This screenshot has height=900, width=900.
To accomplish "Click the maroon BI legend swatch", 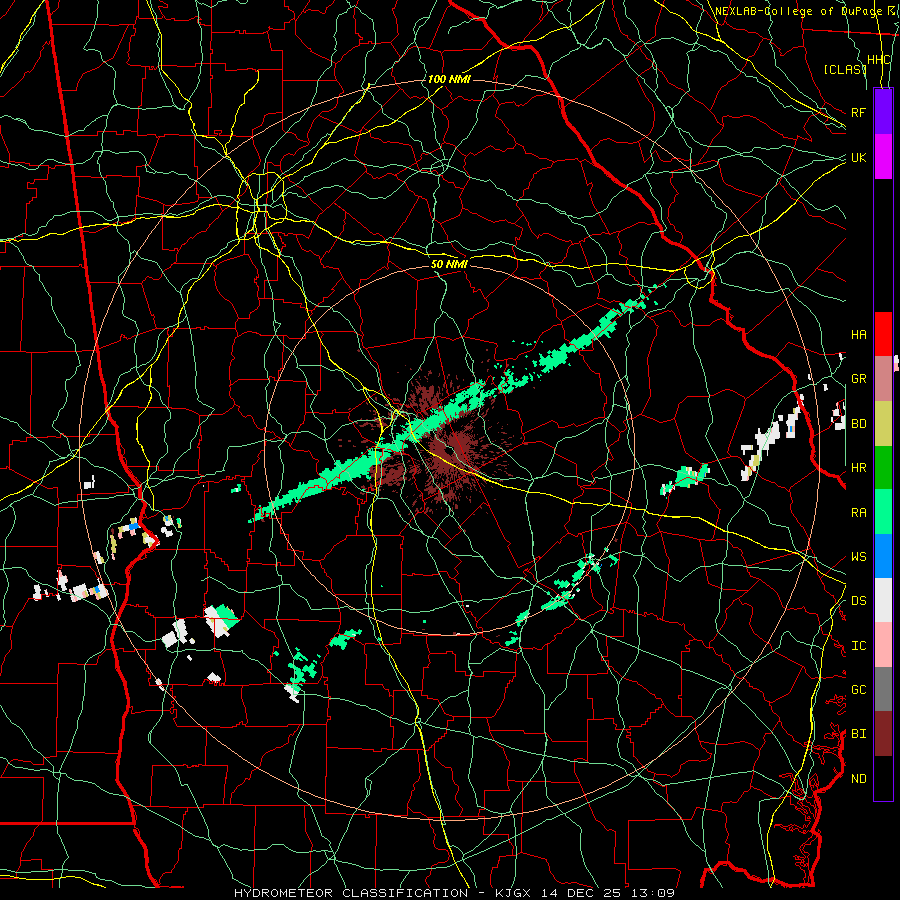I will pyautogui.click(x=883, y=734).
